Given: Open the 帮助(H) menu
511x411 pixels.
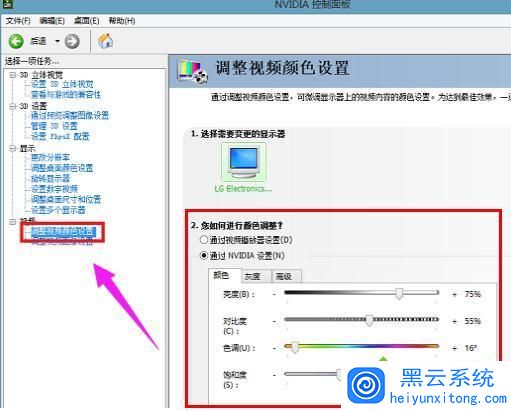Looking at the screenshot, I should tap(122, 21).
